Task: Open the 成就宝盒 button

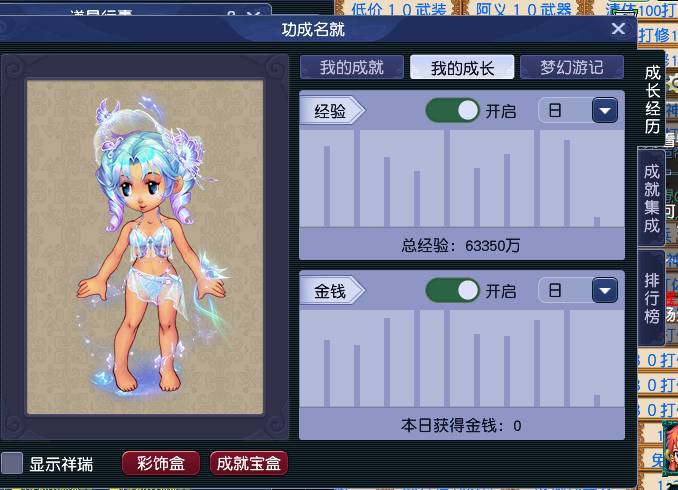Action: (249, 464)
